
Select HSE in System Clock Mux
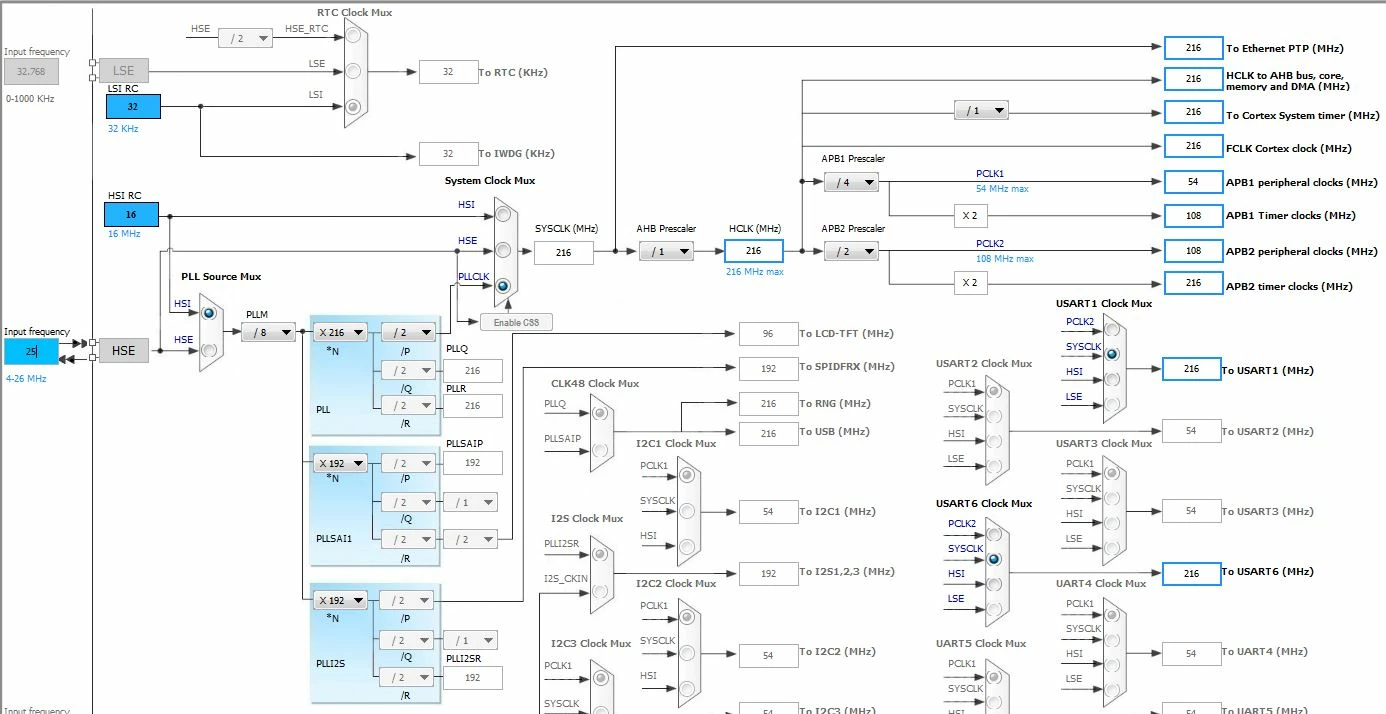click(x=503, y=250)
